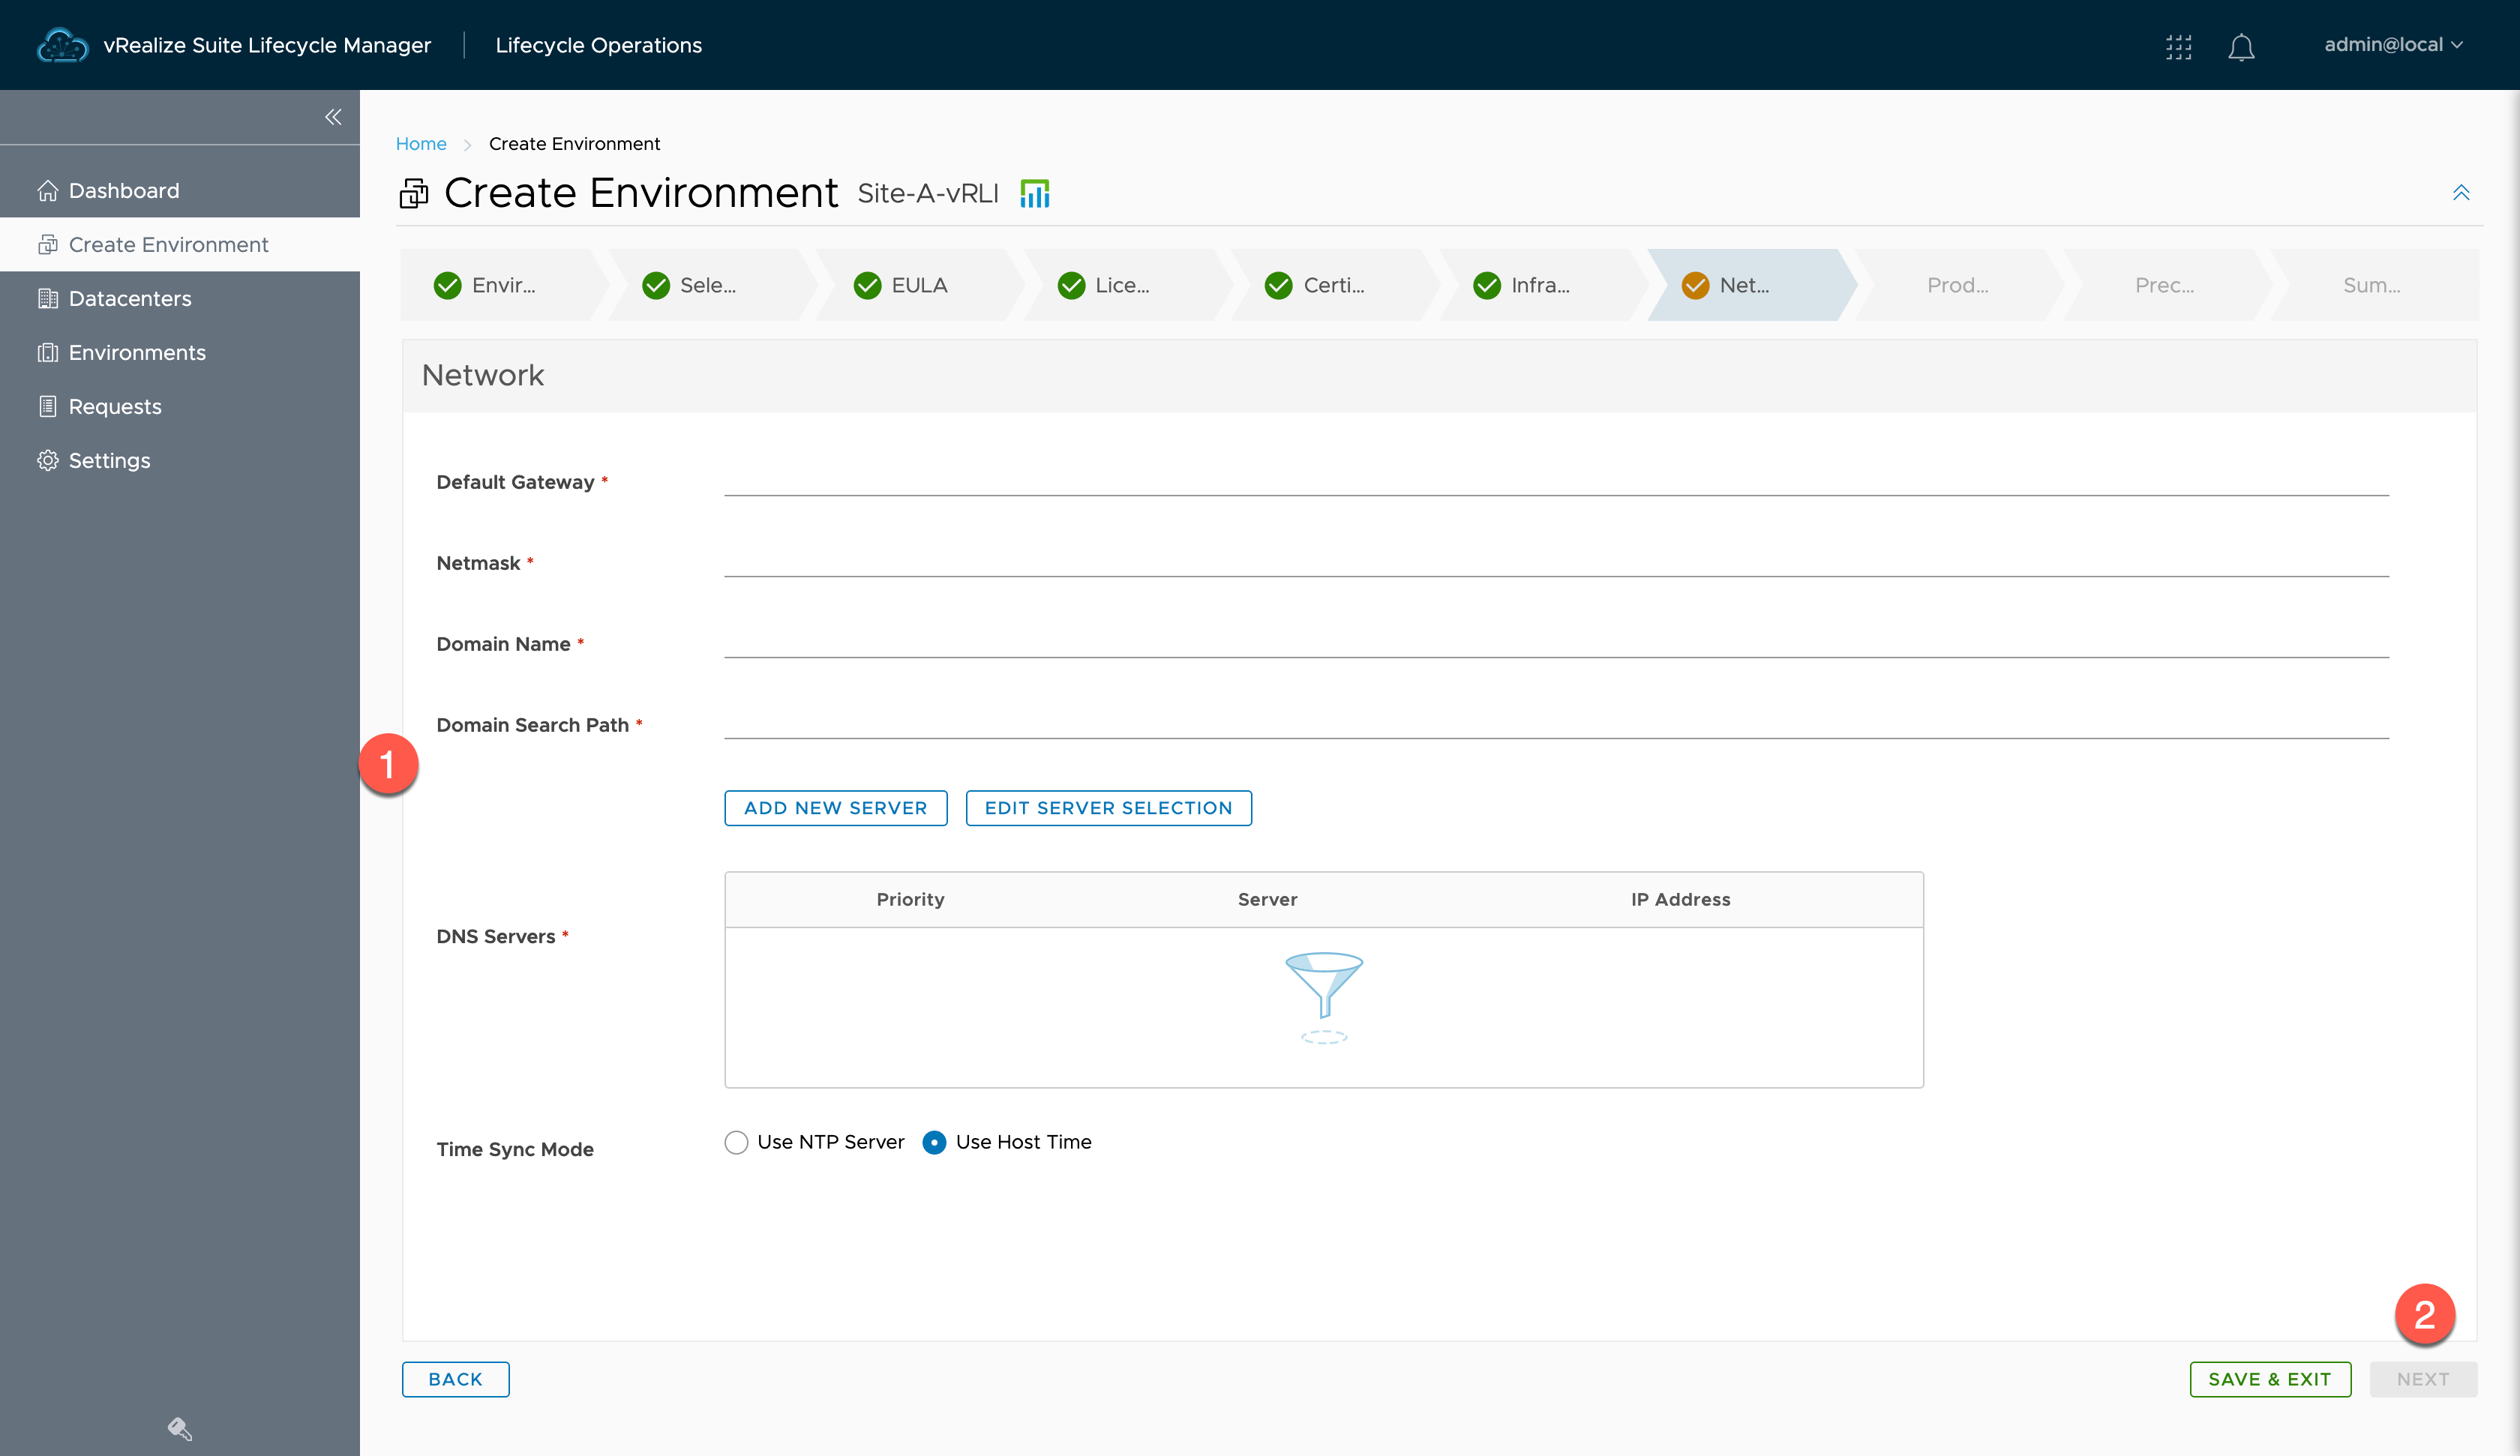Open Settings in sidebar

(180, 460)
